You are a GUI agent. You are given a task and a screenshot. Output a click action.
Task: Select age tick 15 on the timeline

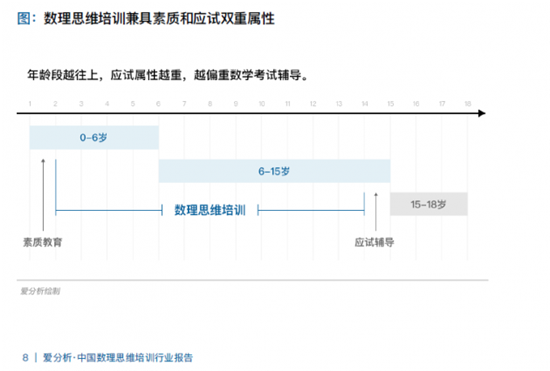[x=390, y=104]
